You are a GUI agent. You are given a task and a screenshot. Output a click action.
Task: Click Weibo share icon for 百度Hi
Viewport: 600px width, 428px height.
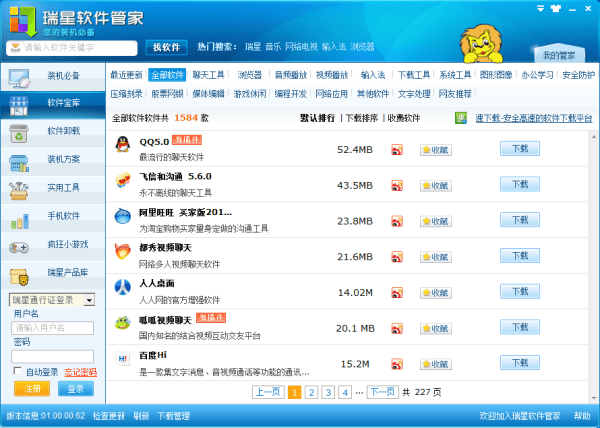(397, 364)
